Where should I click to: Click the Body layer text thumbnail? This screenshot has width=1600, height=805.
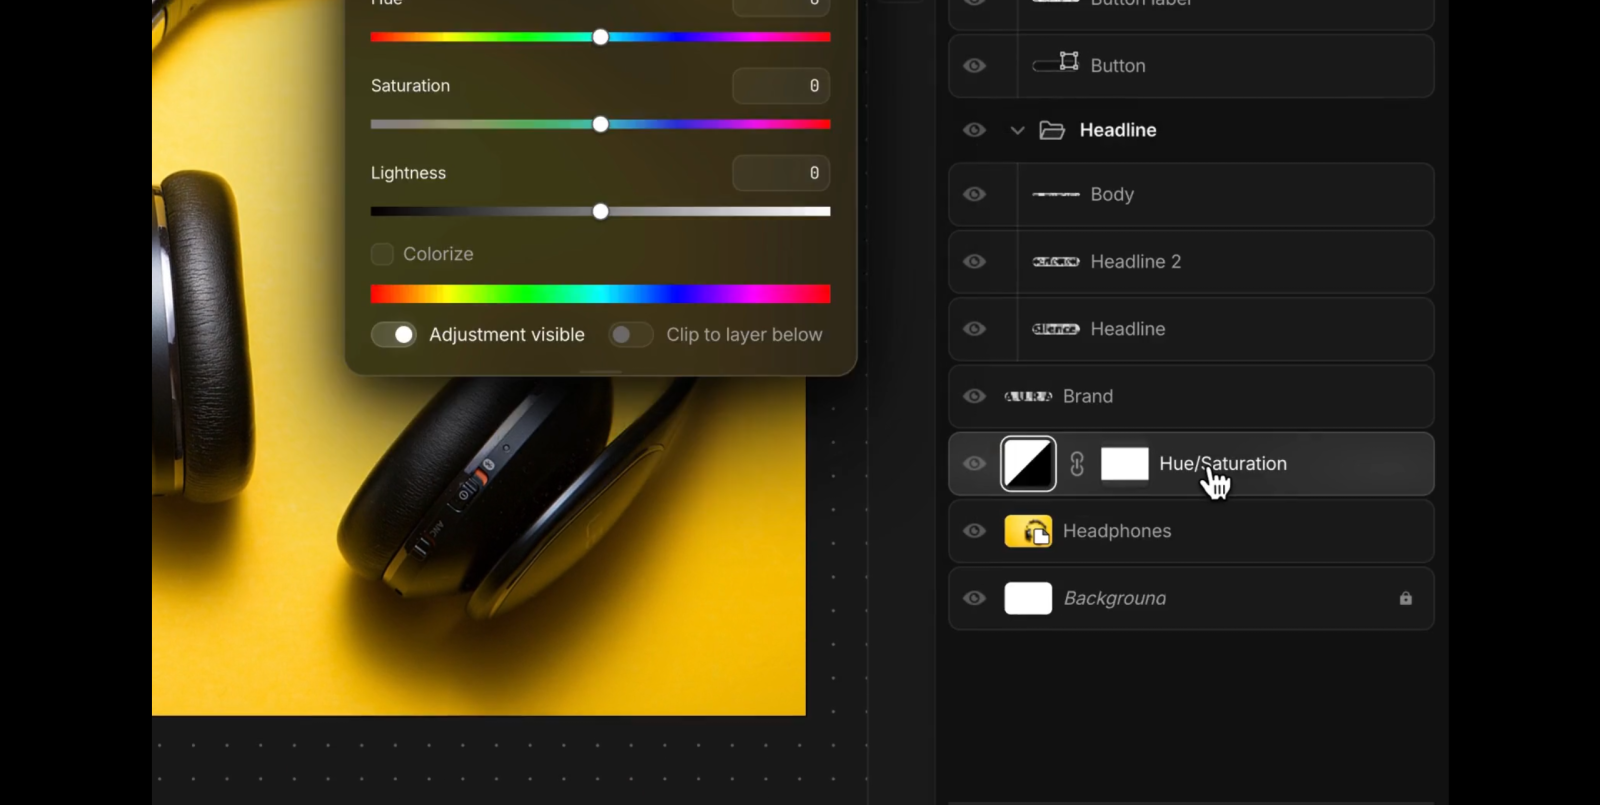pos(1056,194)
